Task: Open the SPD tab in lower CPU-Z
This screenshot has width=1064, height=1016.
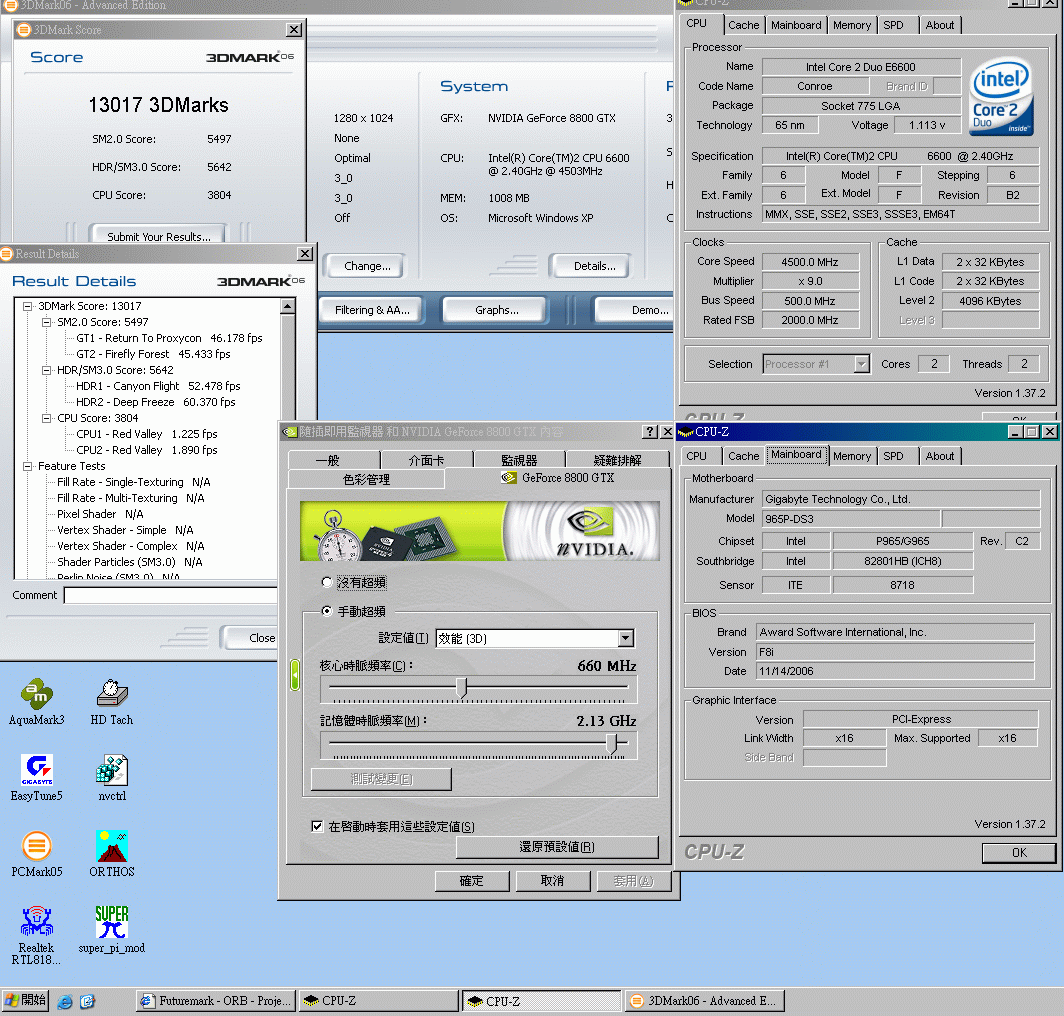Action: [x=893, y=456]
